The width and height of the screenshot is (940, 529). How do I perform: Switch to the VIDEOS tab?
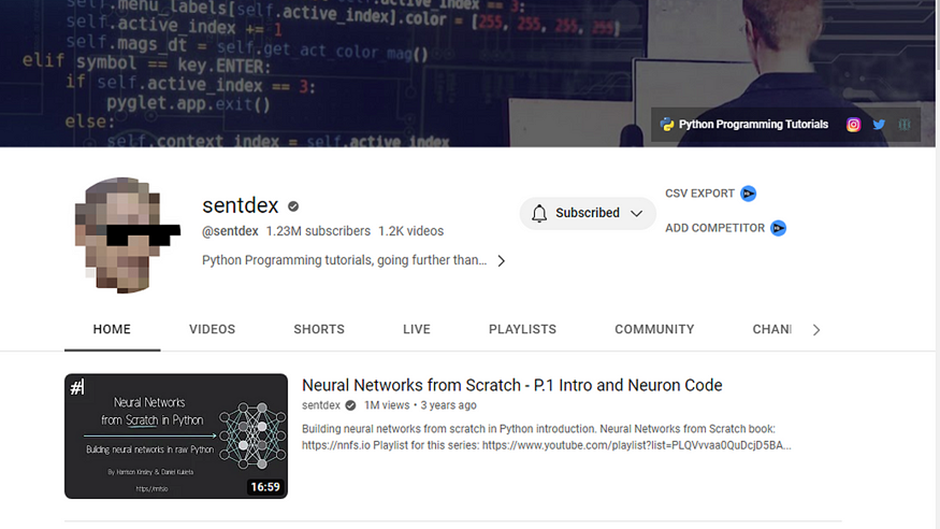coord(212,329)
